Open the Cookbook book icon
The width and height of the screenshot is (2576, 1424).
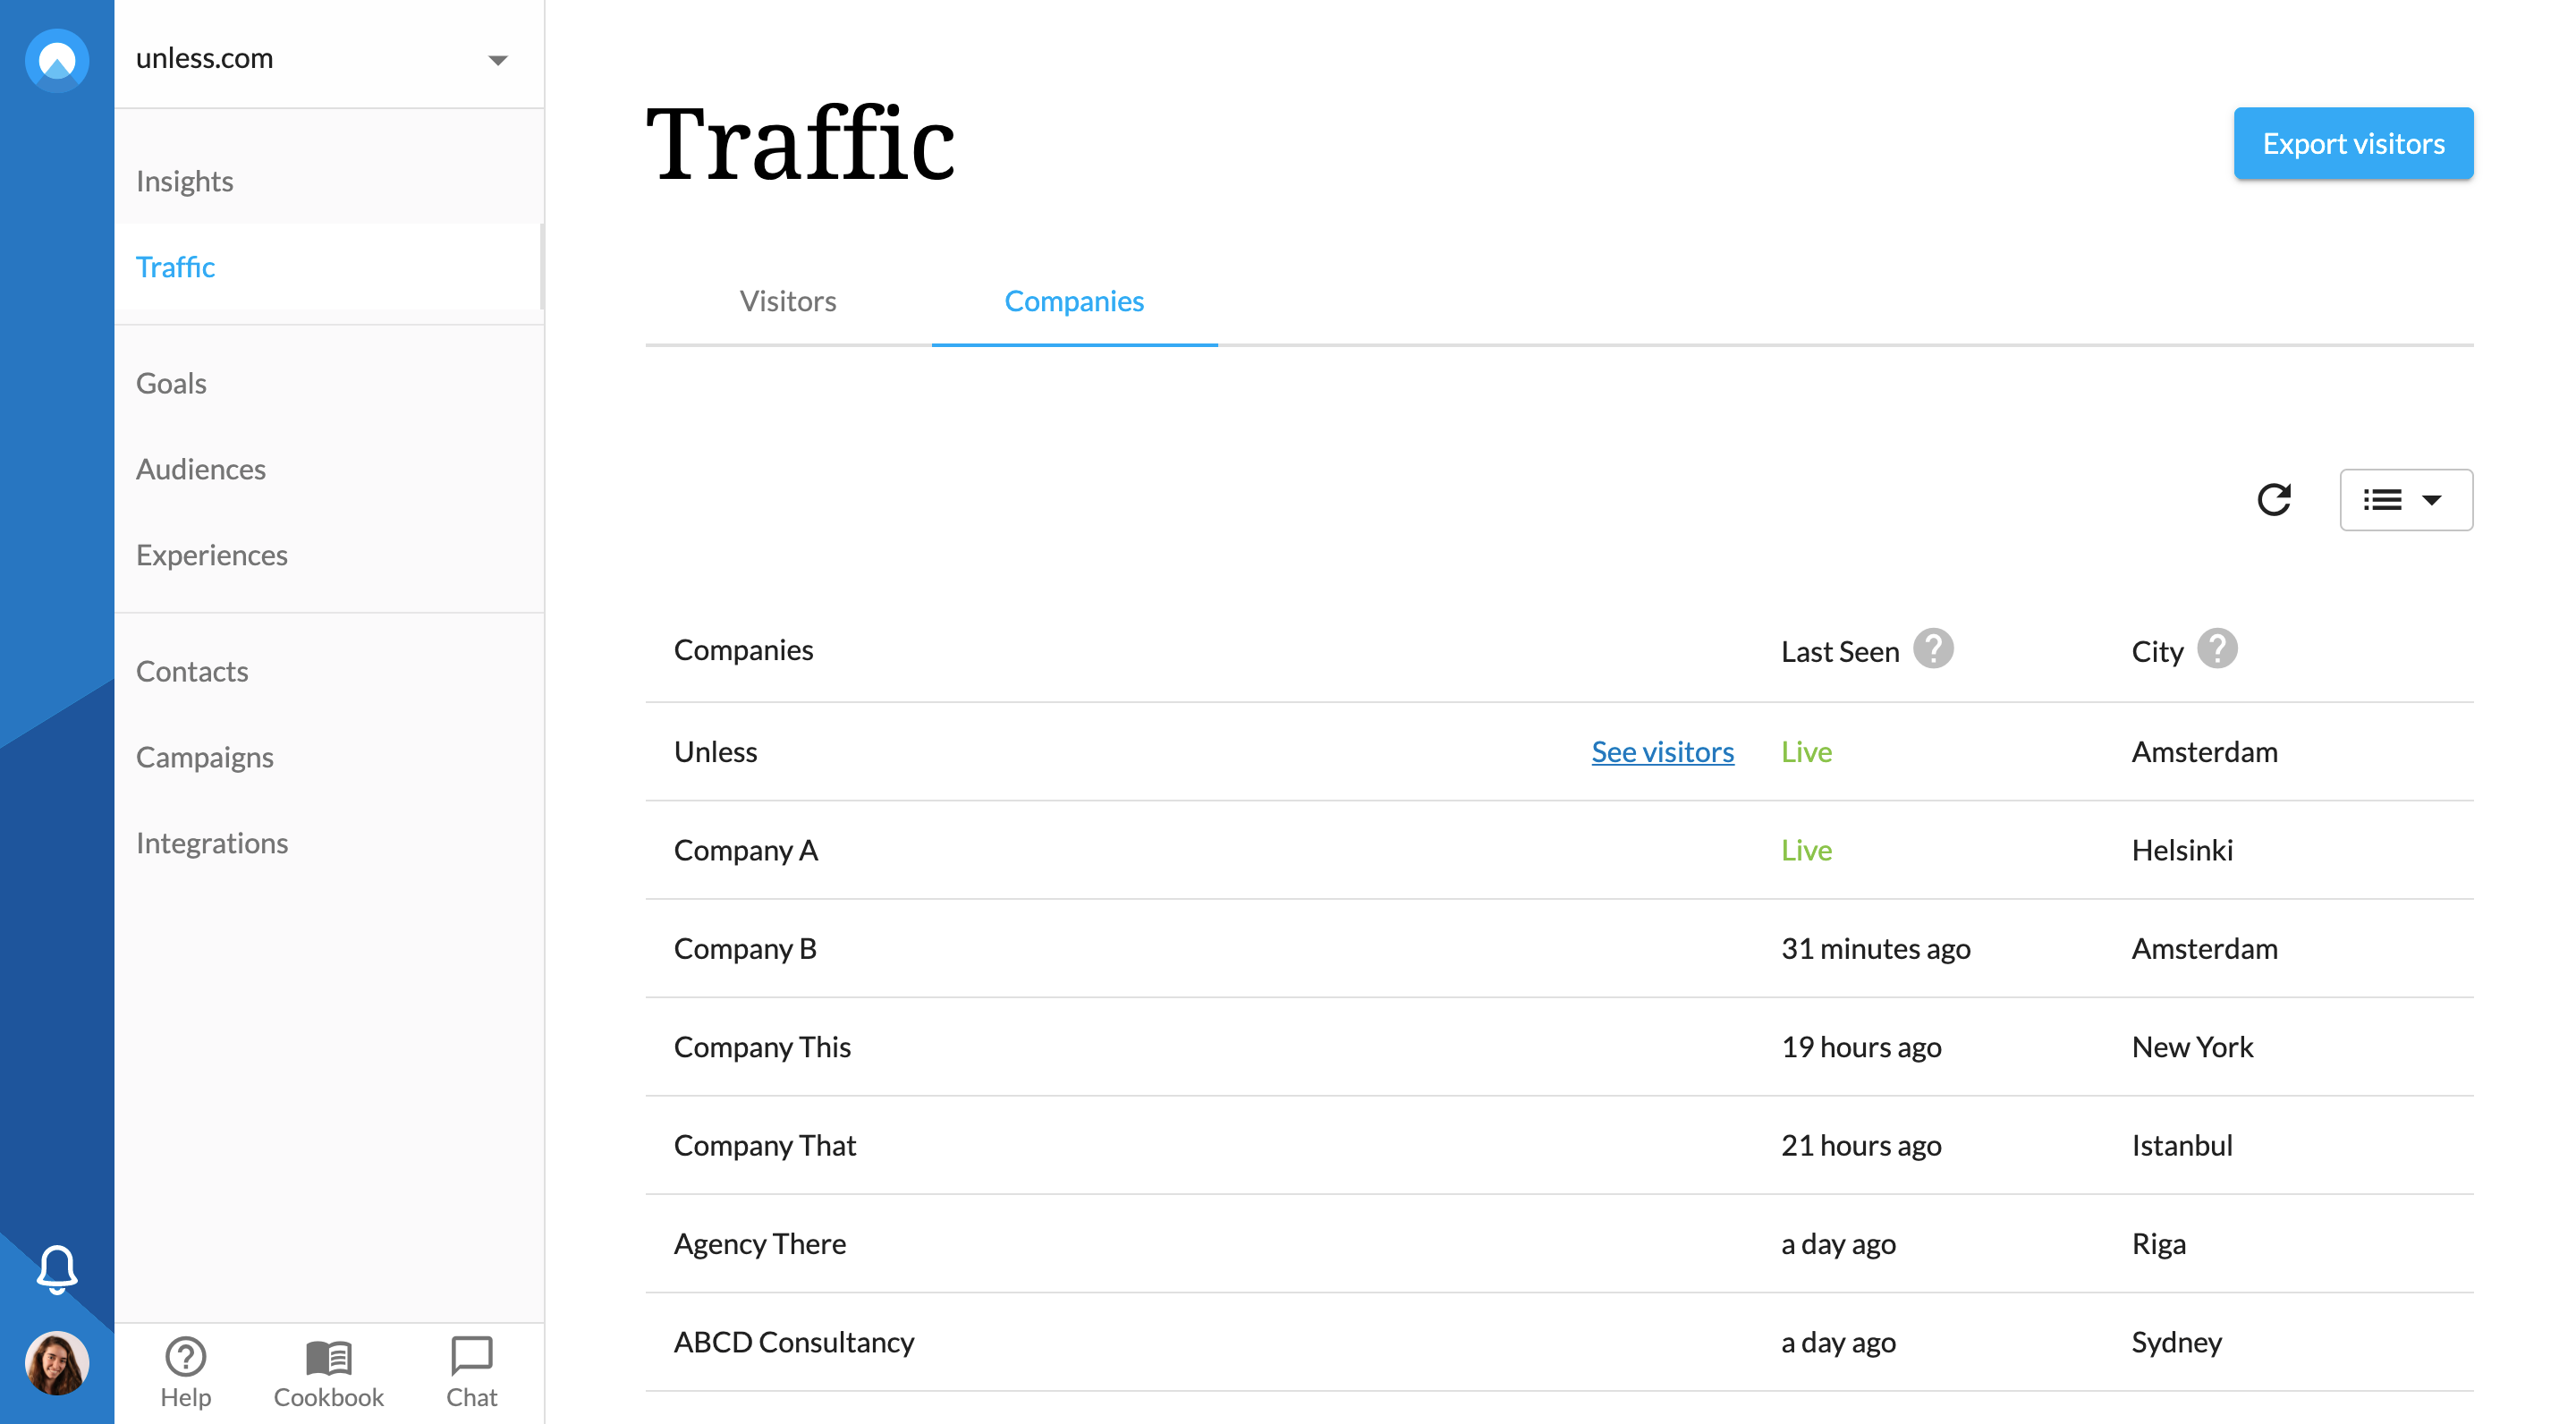tap(328, 1357)
